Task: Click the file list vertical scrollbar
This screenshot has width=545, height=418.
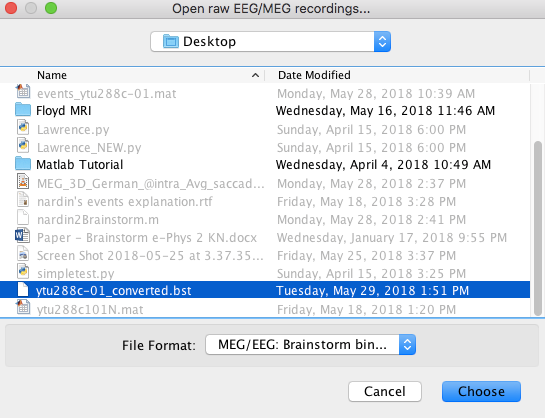Action: tap(537, 228)
